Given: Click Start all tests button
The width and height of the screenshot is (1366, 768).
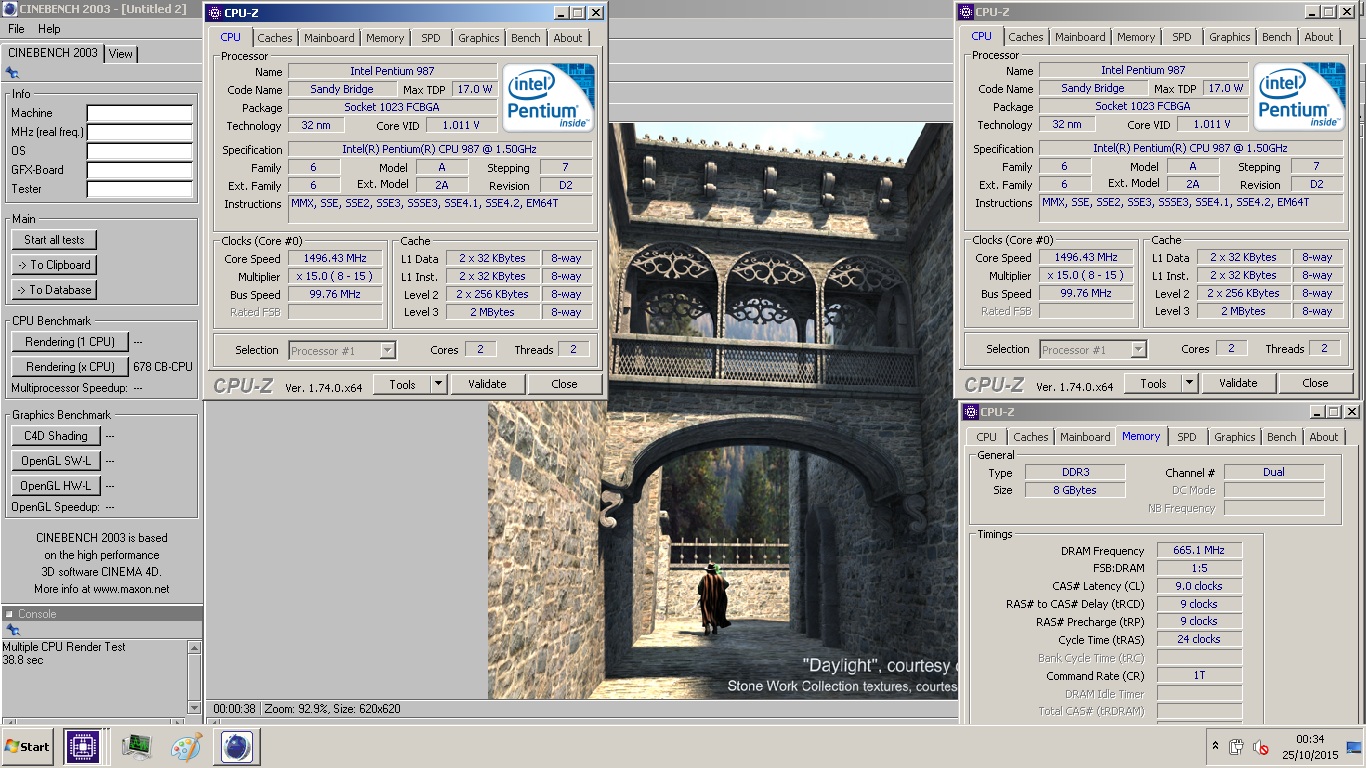Looking at the screenshot, I should click(x=54, y=240).
